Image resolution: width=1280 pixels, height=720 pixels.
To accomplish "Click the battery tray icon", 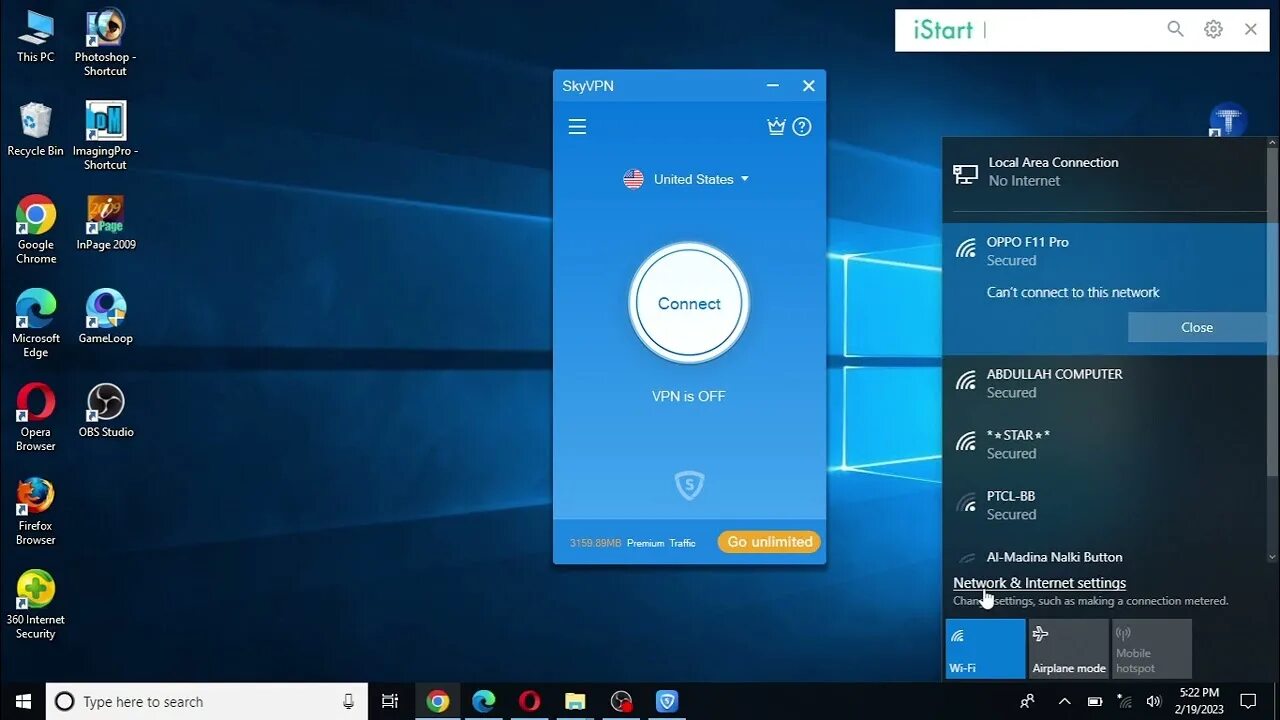I will pos(1094,701).
